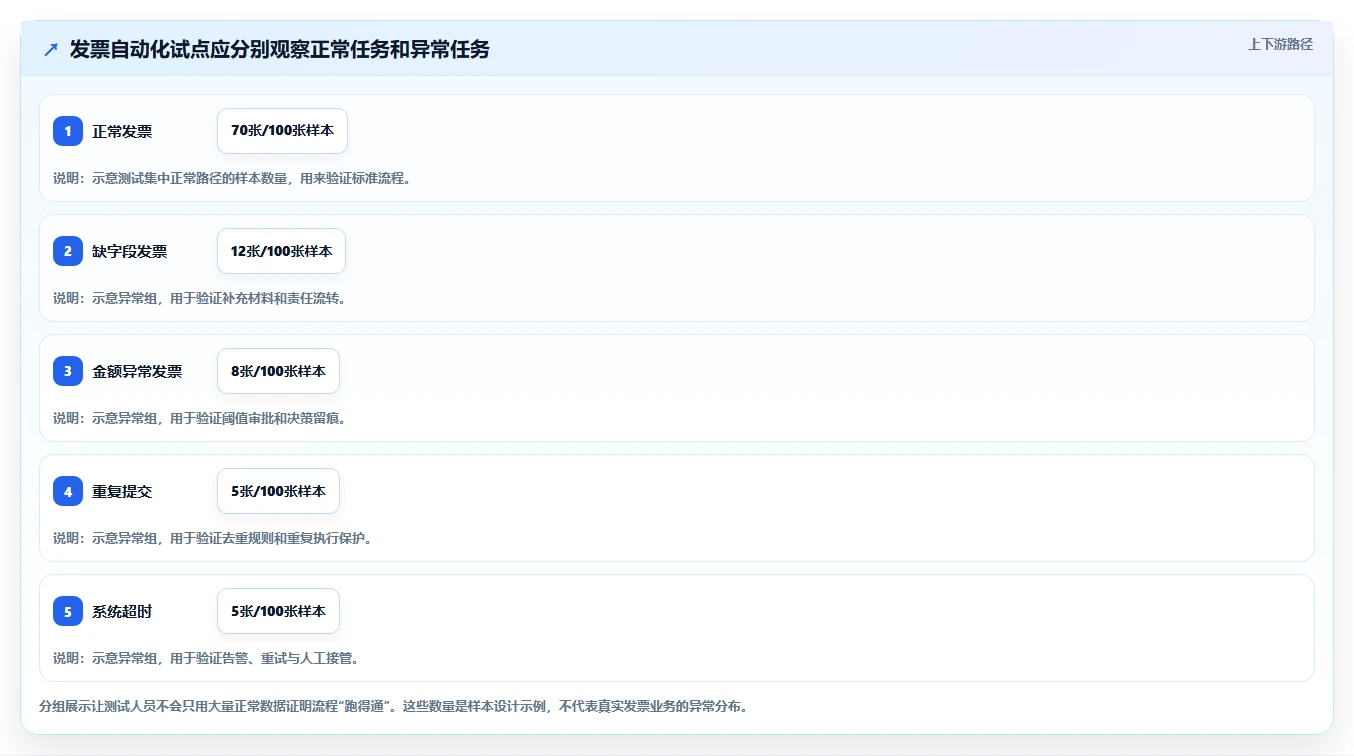Screen dimensions: 1354x756
Task: Click the 70张/100张样本 pill
Action: 282,131
